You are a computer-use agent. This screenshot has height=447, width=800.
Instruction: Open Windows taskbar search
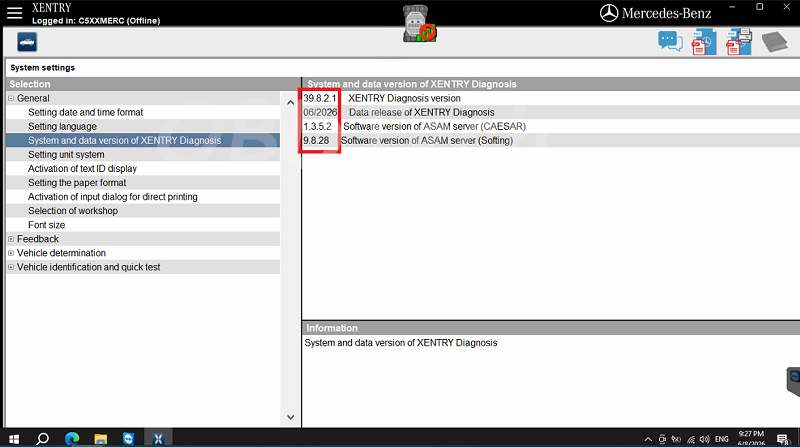tap(43, 439)
